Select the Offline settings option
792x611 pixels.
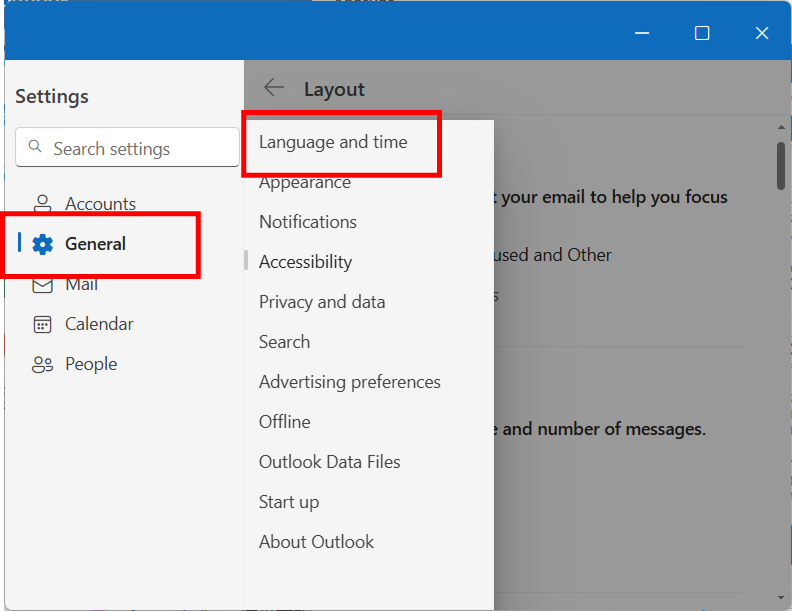pos(285,422)
